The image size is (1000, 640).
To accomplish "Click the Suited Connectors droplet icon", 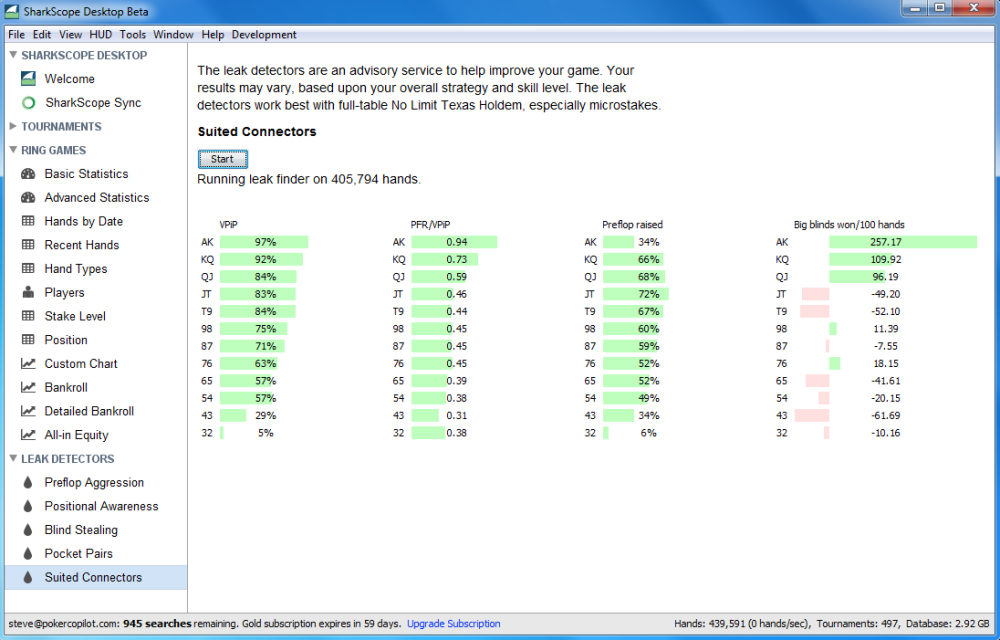I will [x=28, y=578].
